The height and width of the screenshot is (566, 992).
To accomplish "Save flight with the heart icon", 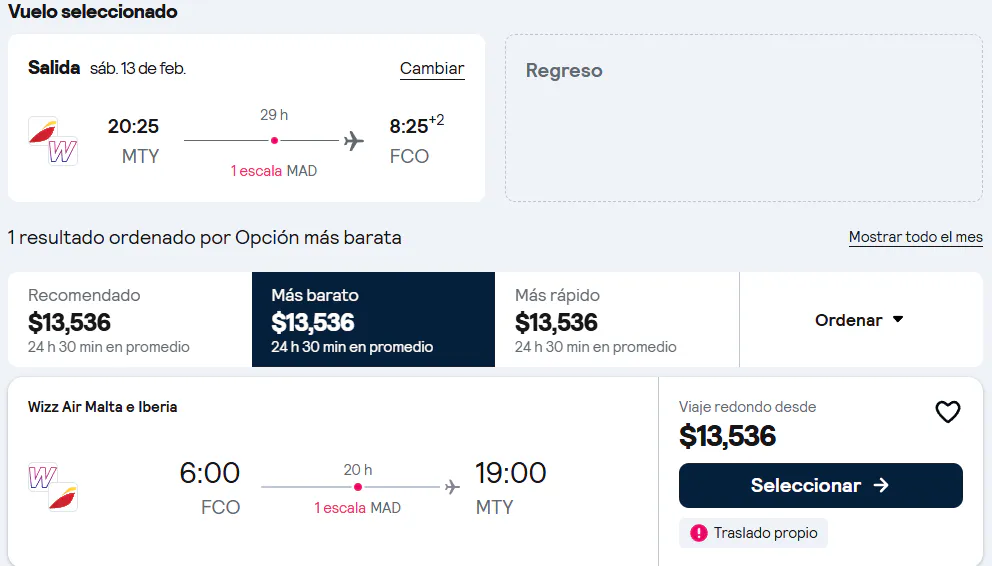I will tap(947, 412).
